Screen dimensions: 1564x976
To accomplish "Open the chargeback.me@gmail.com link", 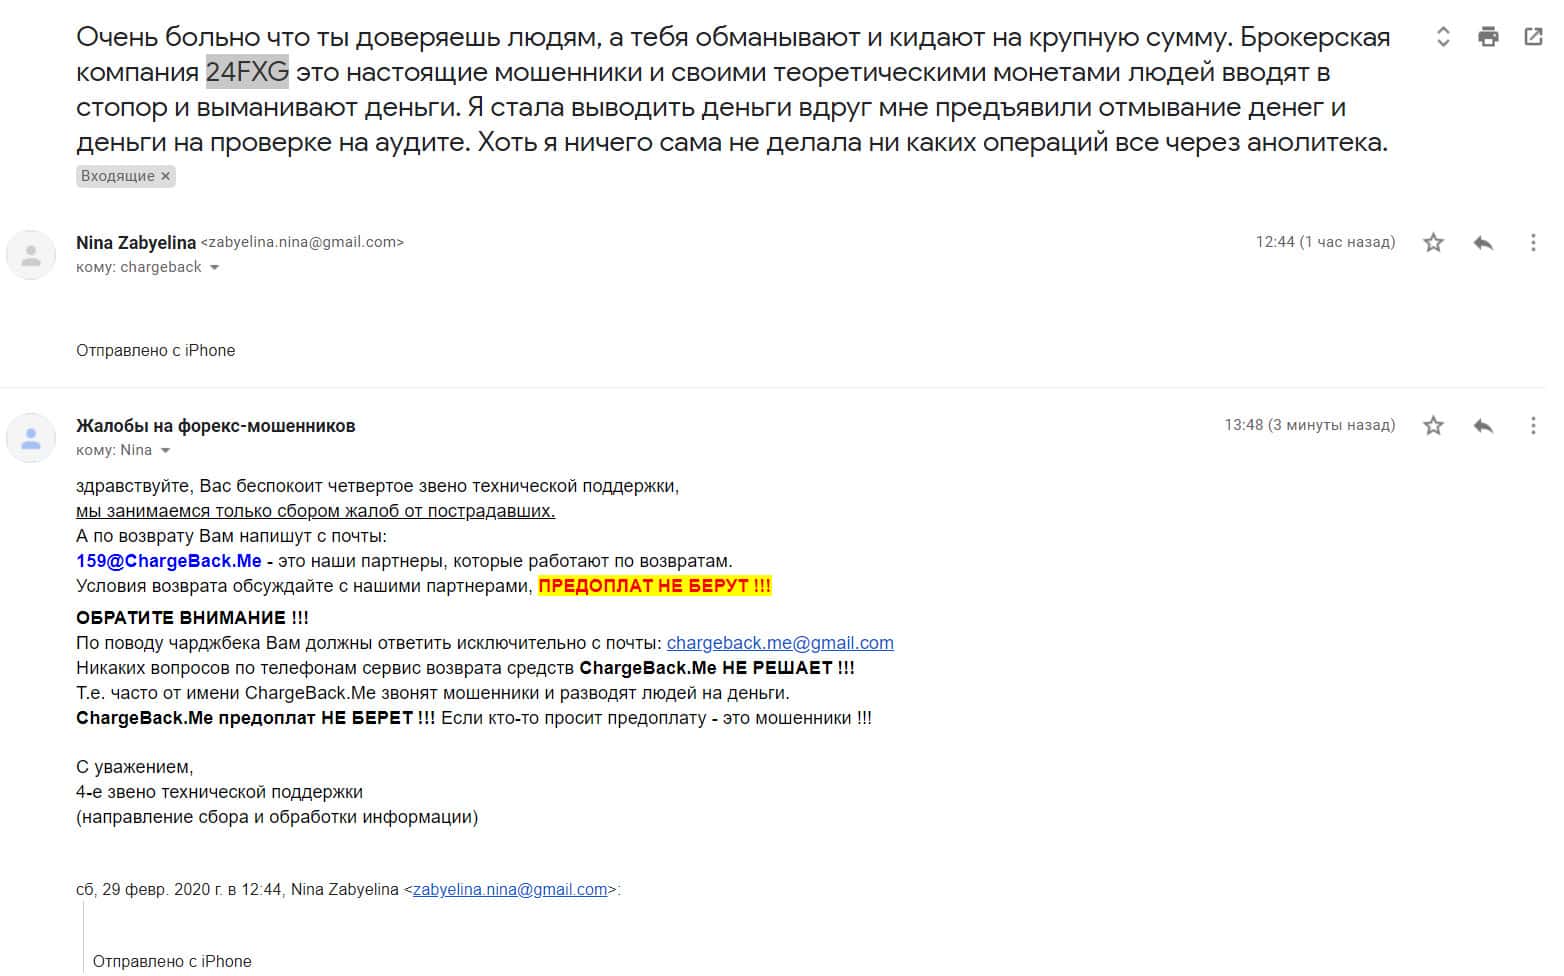I will pos(780,643).
